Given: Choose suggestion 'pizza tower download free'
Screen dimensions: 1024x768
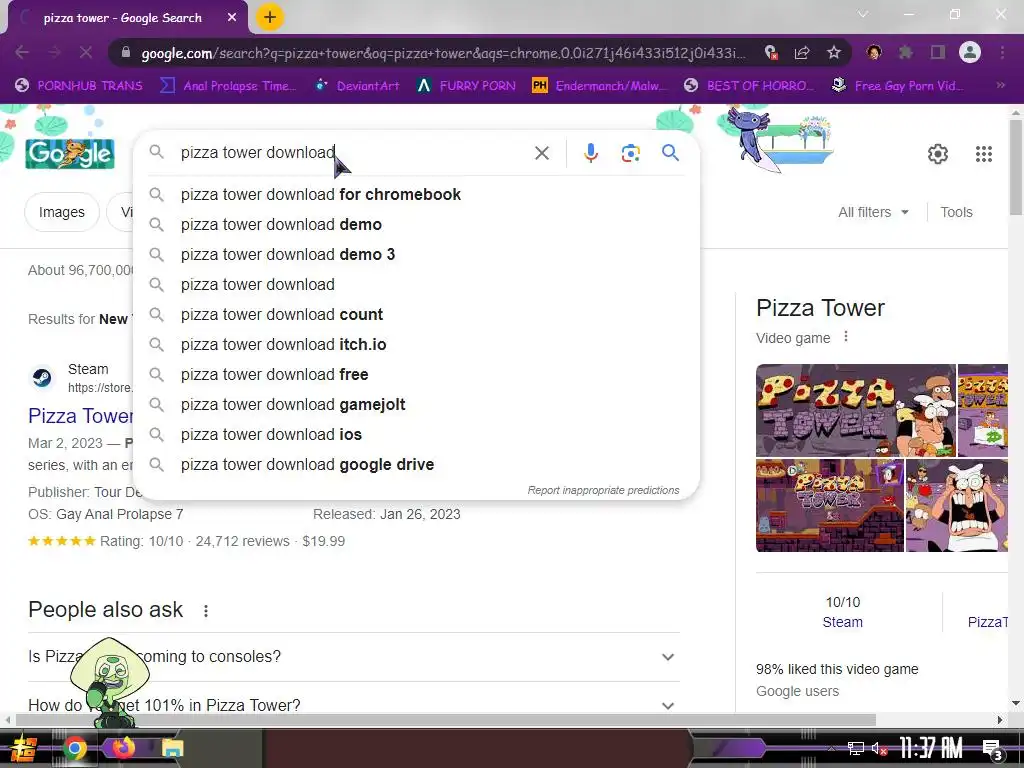Looking at the screenshot, I should click(x=416, y=375).
